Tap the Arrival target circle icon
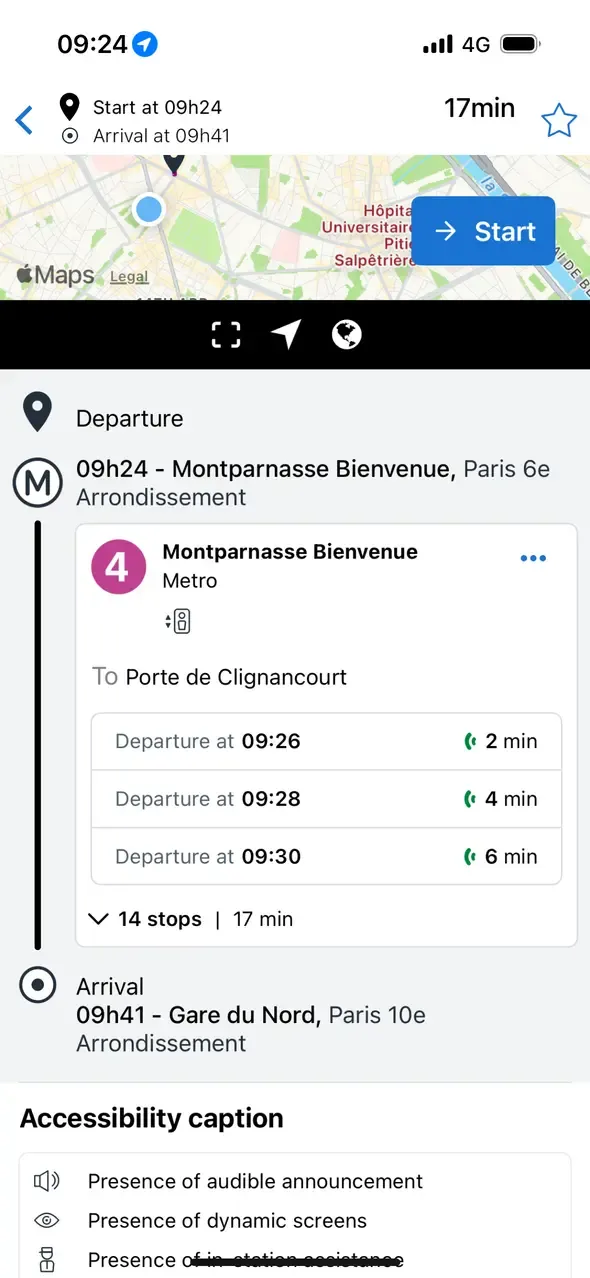 pyautogui.click(x=37, y=985)
